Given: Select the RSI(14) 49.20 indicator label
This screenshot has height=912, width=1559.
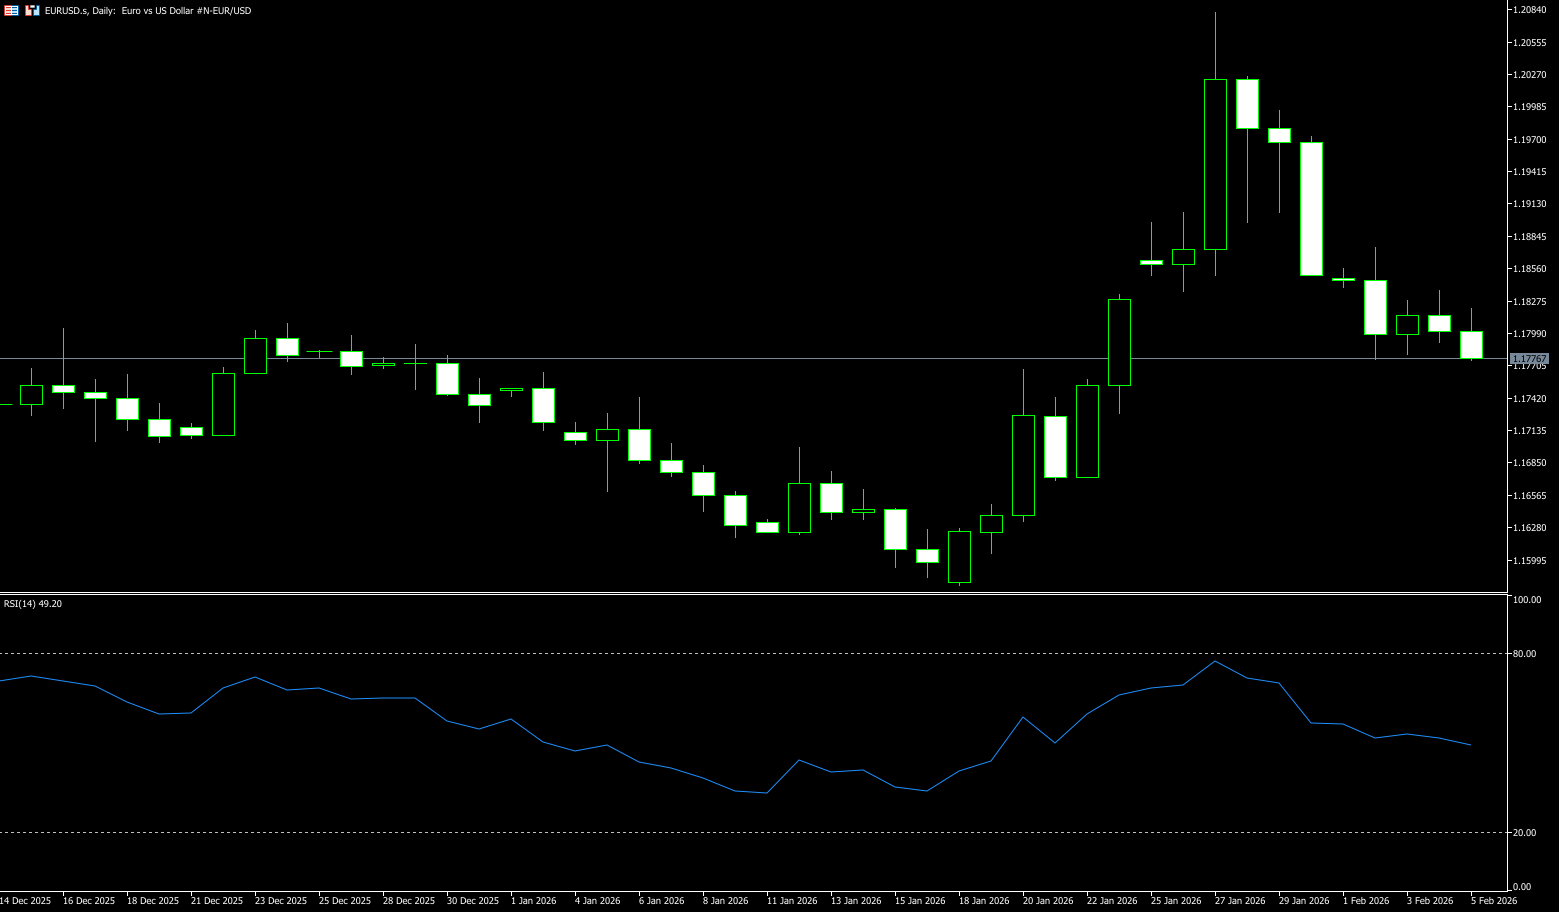Looking at the screenshot, I should point(33,604).
